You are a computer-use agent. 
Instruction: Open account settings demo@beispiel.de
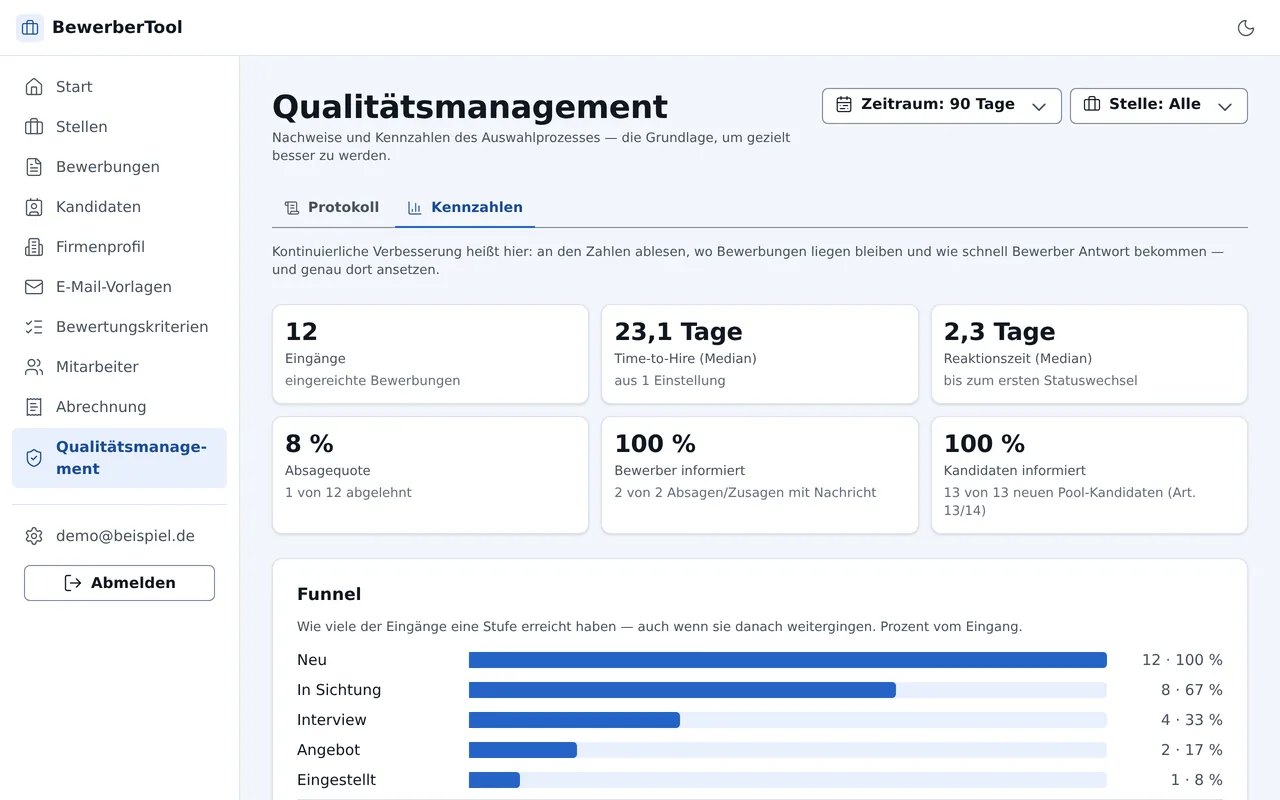pos(119,536)
